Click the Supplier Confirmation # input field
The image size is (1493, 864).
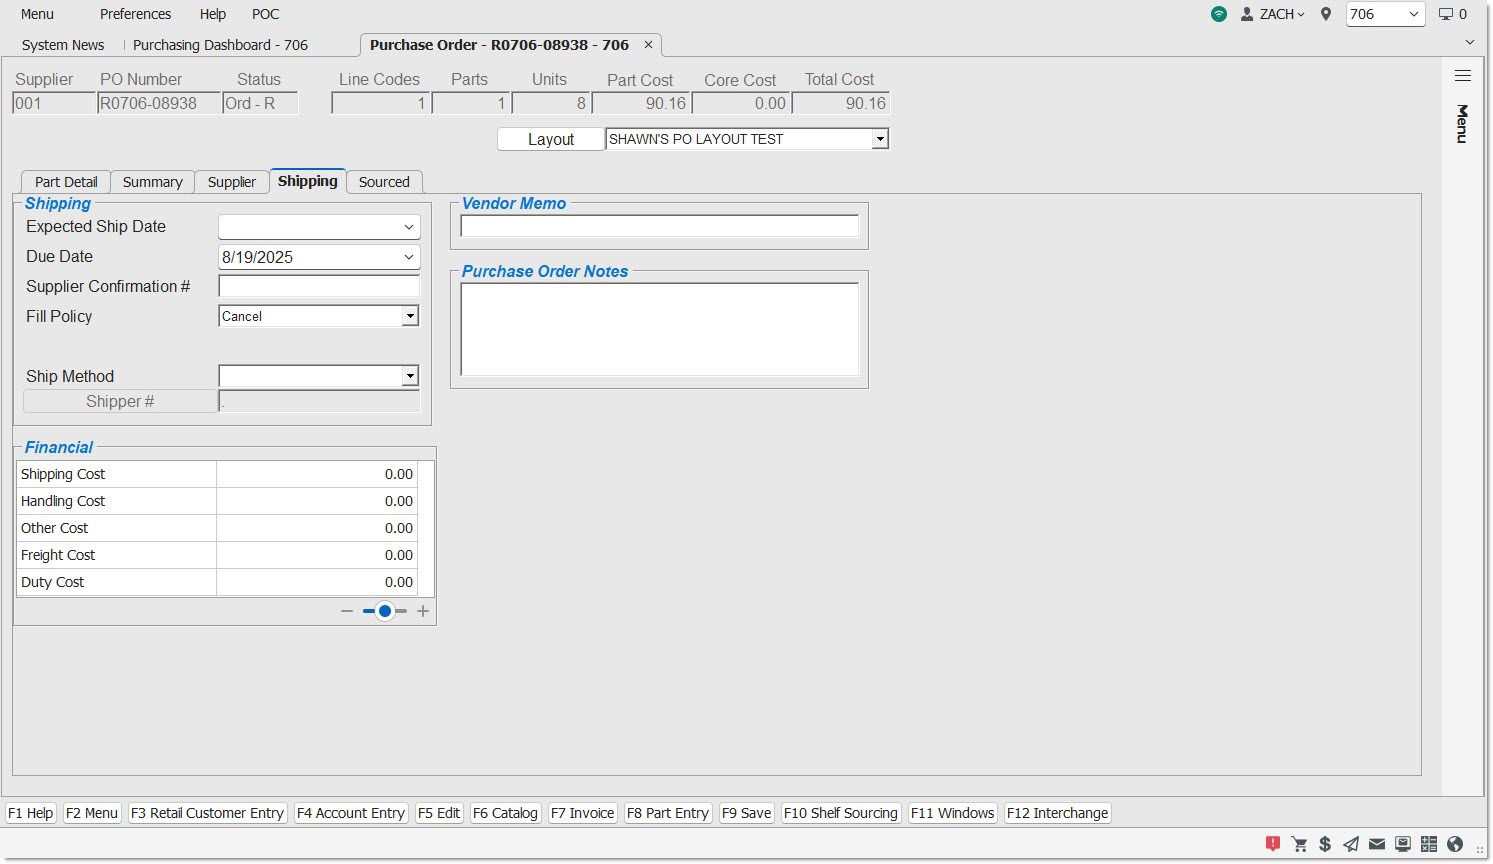click(319, 287)
